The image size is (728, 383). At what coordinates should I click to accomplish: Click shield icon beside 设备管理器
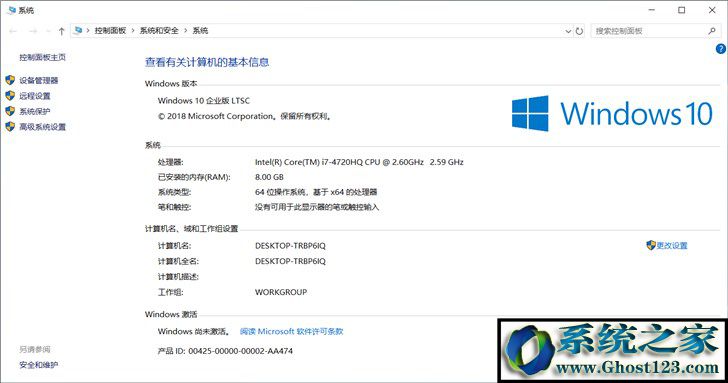10,80
